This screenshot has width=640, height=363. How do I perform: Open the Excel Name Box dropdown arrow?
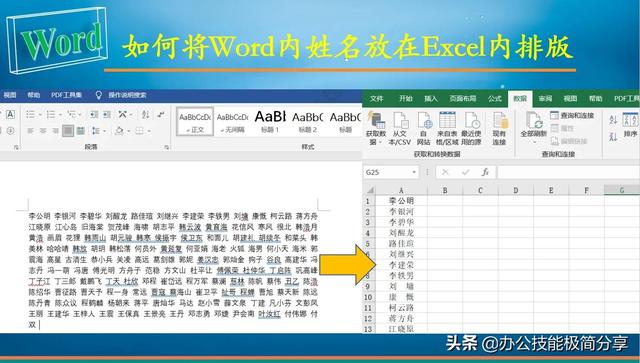click(x=414, y=172)
